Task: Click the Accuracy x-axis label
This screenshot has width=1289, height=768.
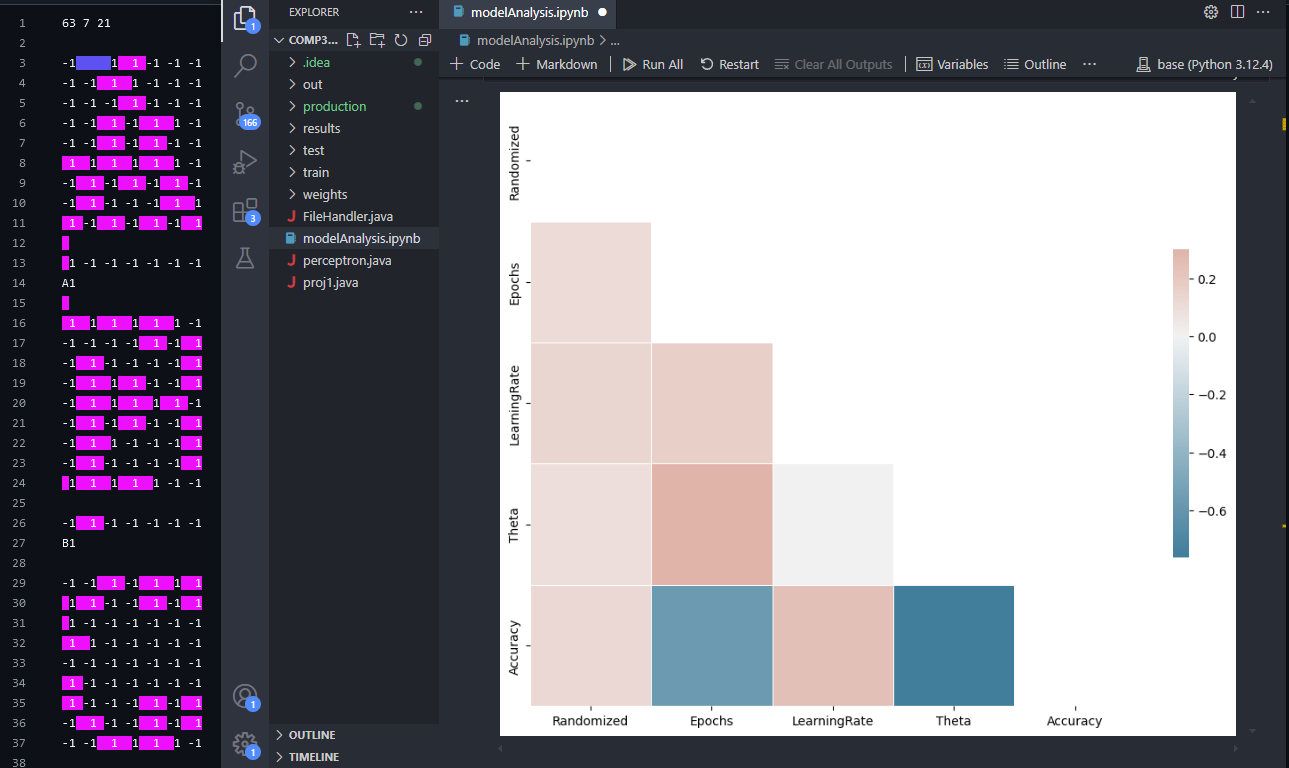Action: [1074, 720]
